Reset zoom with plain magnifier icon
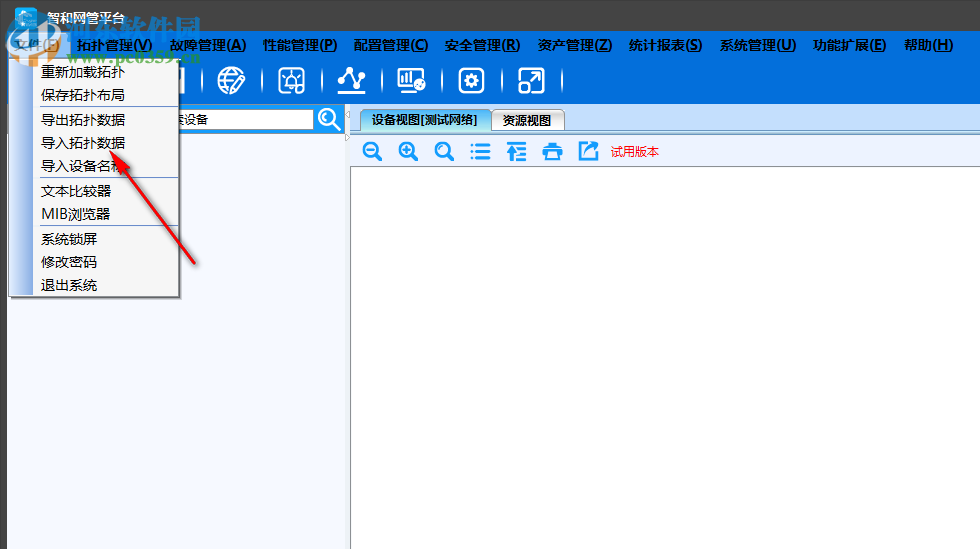 [444, 151]
